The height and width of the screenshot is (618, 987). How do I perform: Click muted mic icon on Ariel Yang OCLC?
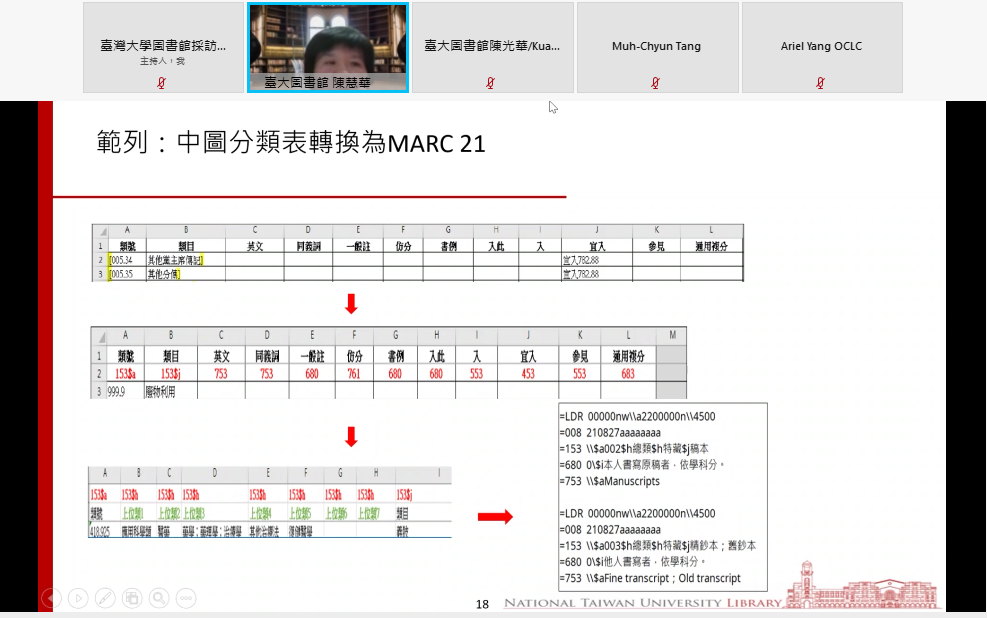click(820, 83)
